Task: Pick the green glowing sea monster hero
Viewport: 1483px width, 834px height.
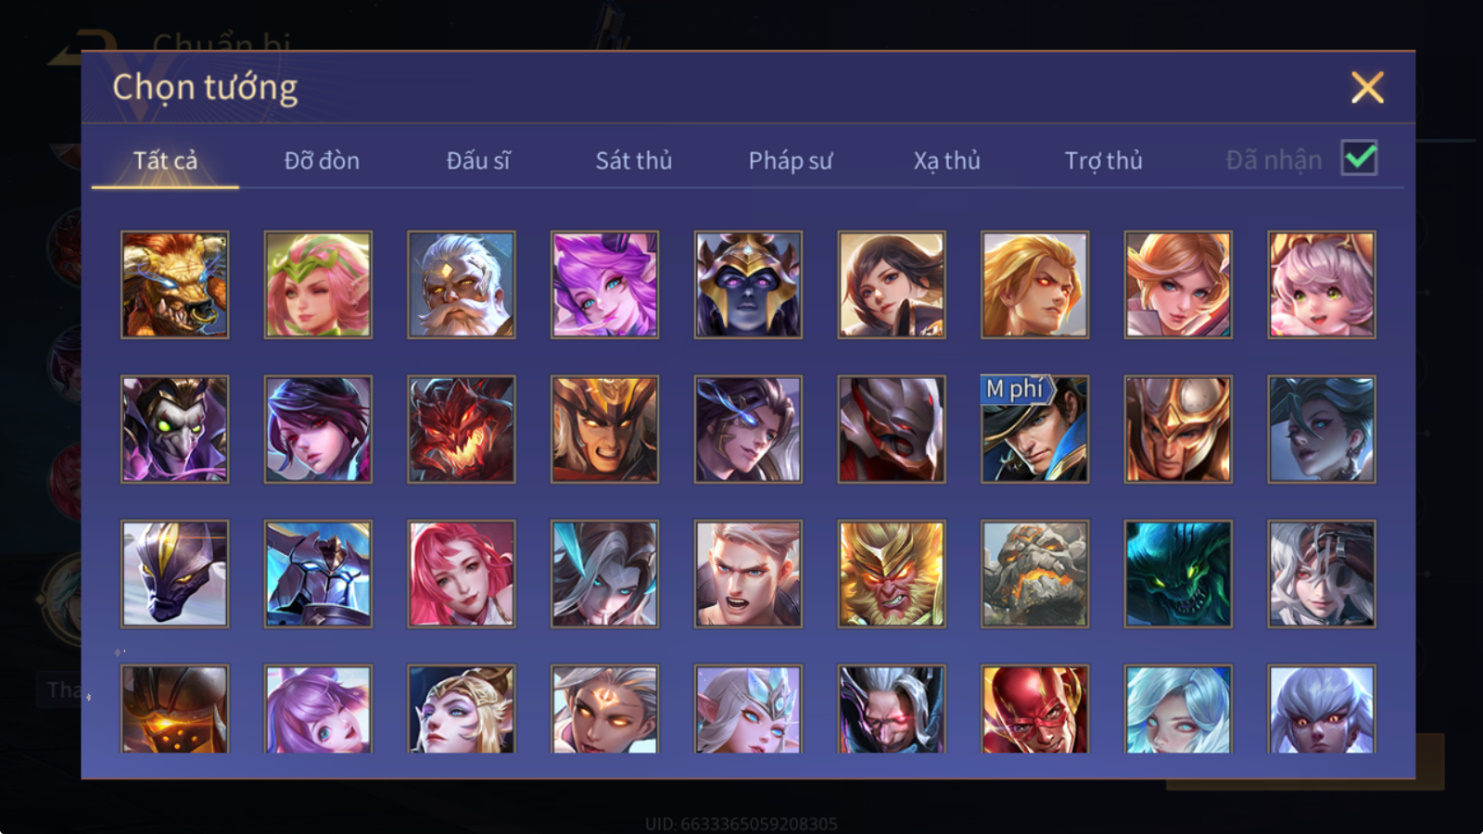Action: tap(1178, 574)
